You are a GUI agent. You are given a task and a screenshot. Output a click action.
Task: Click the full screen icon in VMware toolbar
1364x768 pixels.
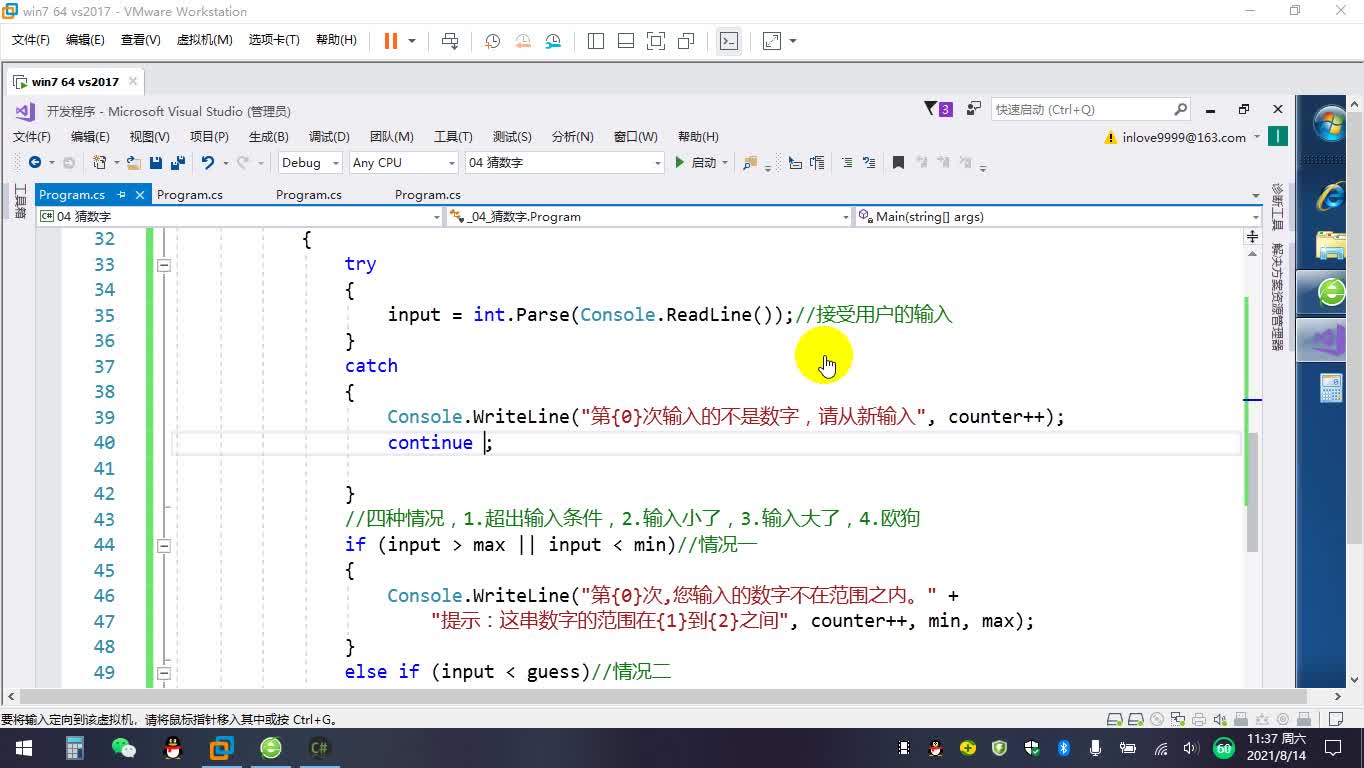654,41
